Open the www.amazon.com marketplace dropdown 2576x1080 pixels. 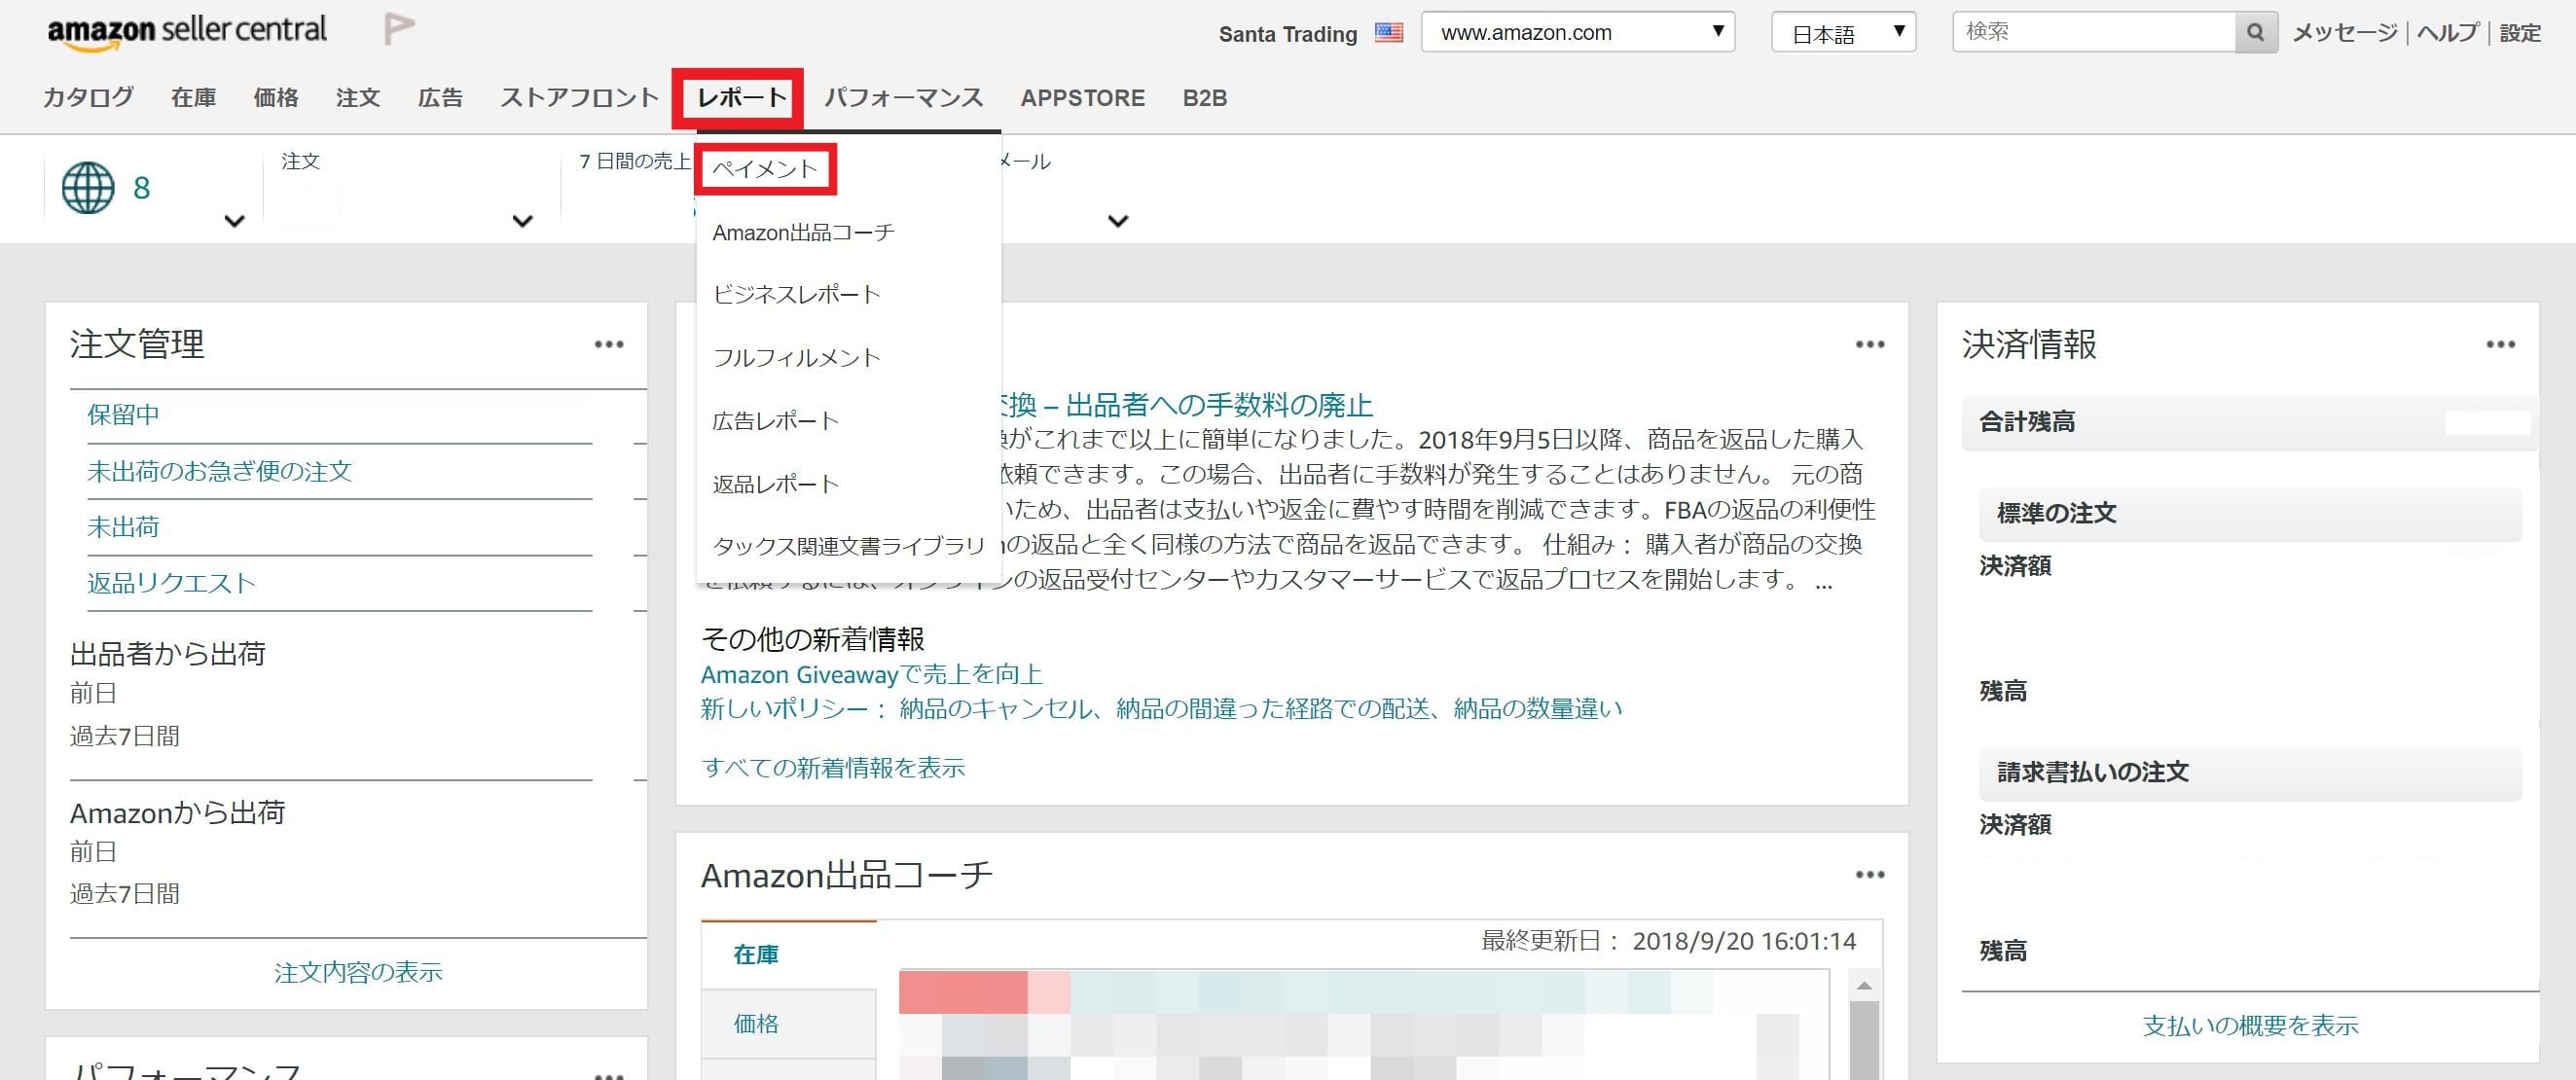click(1577, 32)
